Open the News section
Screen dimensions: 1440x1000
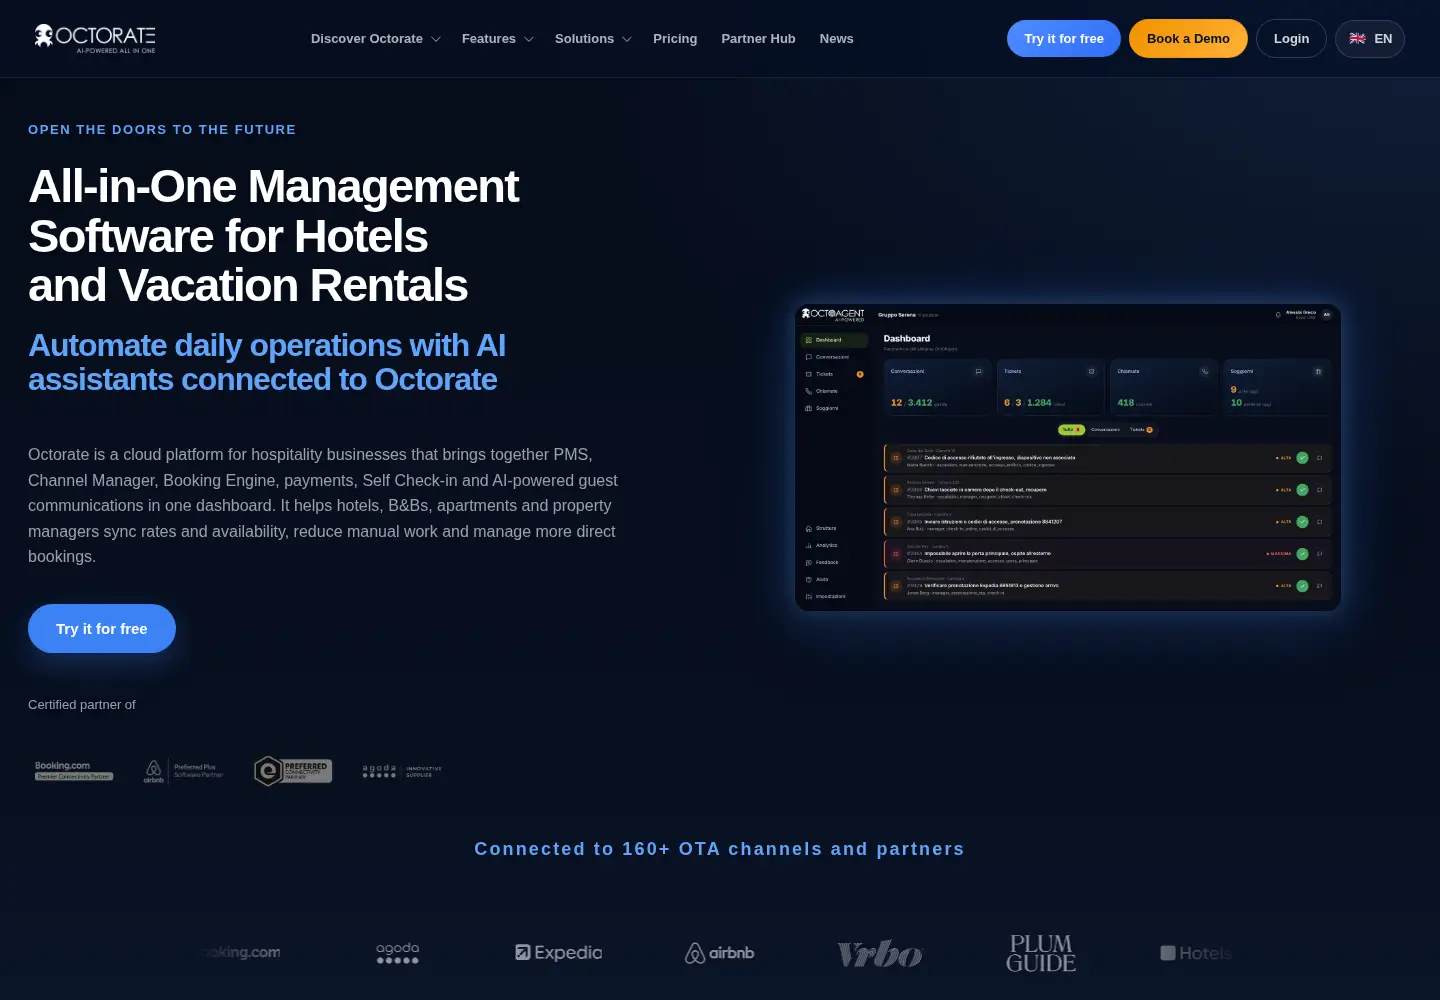[x=836, y=39]
